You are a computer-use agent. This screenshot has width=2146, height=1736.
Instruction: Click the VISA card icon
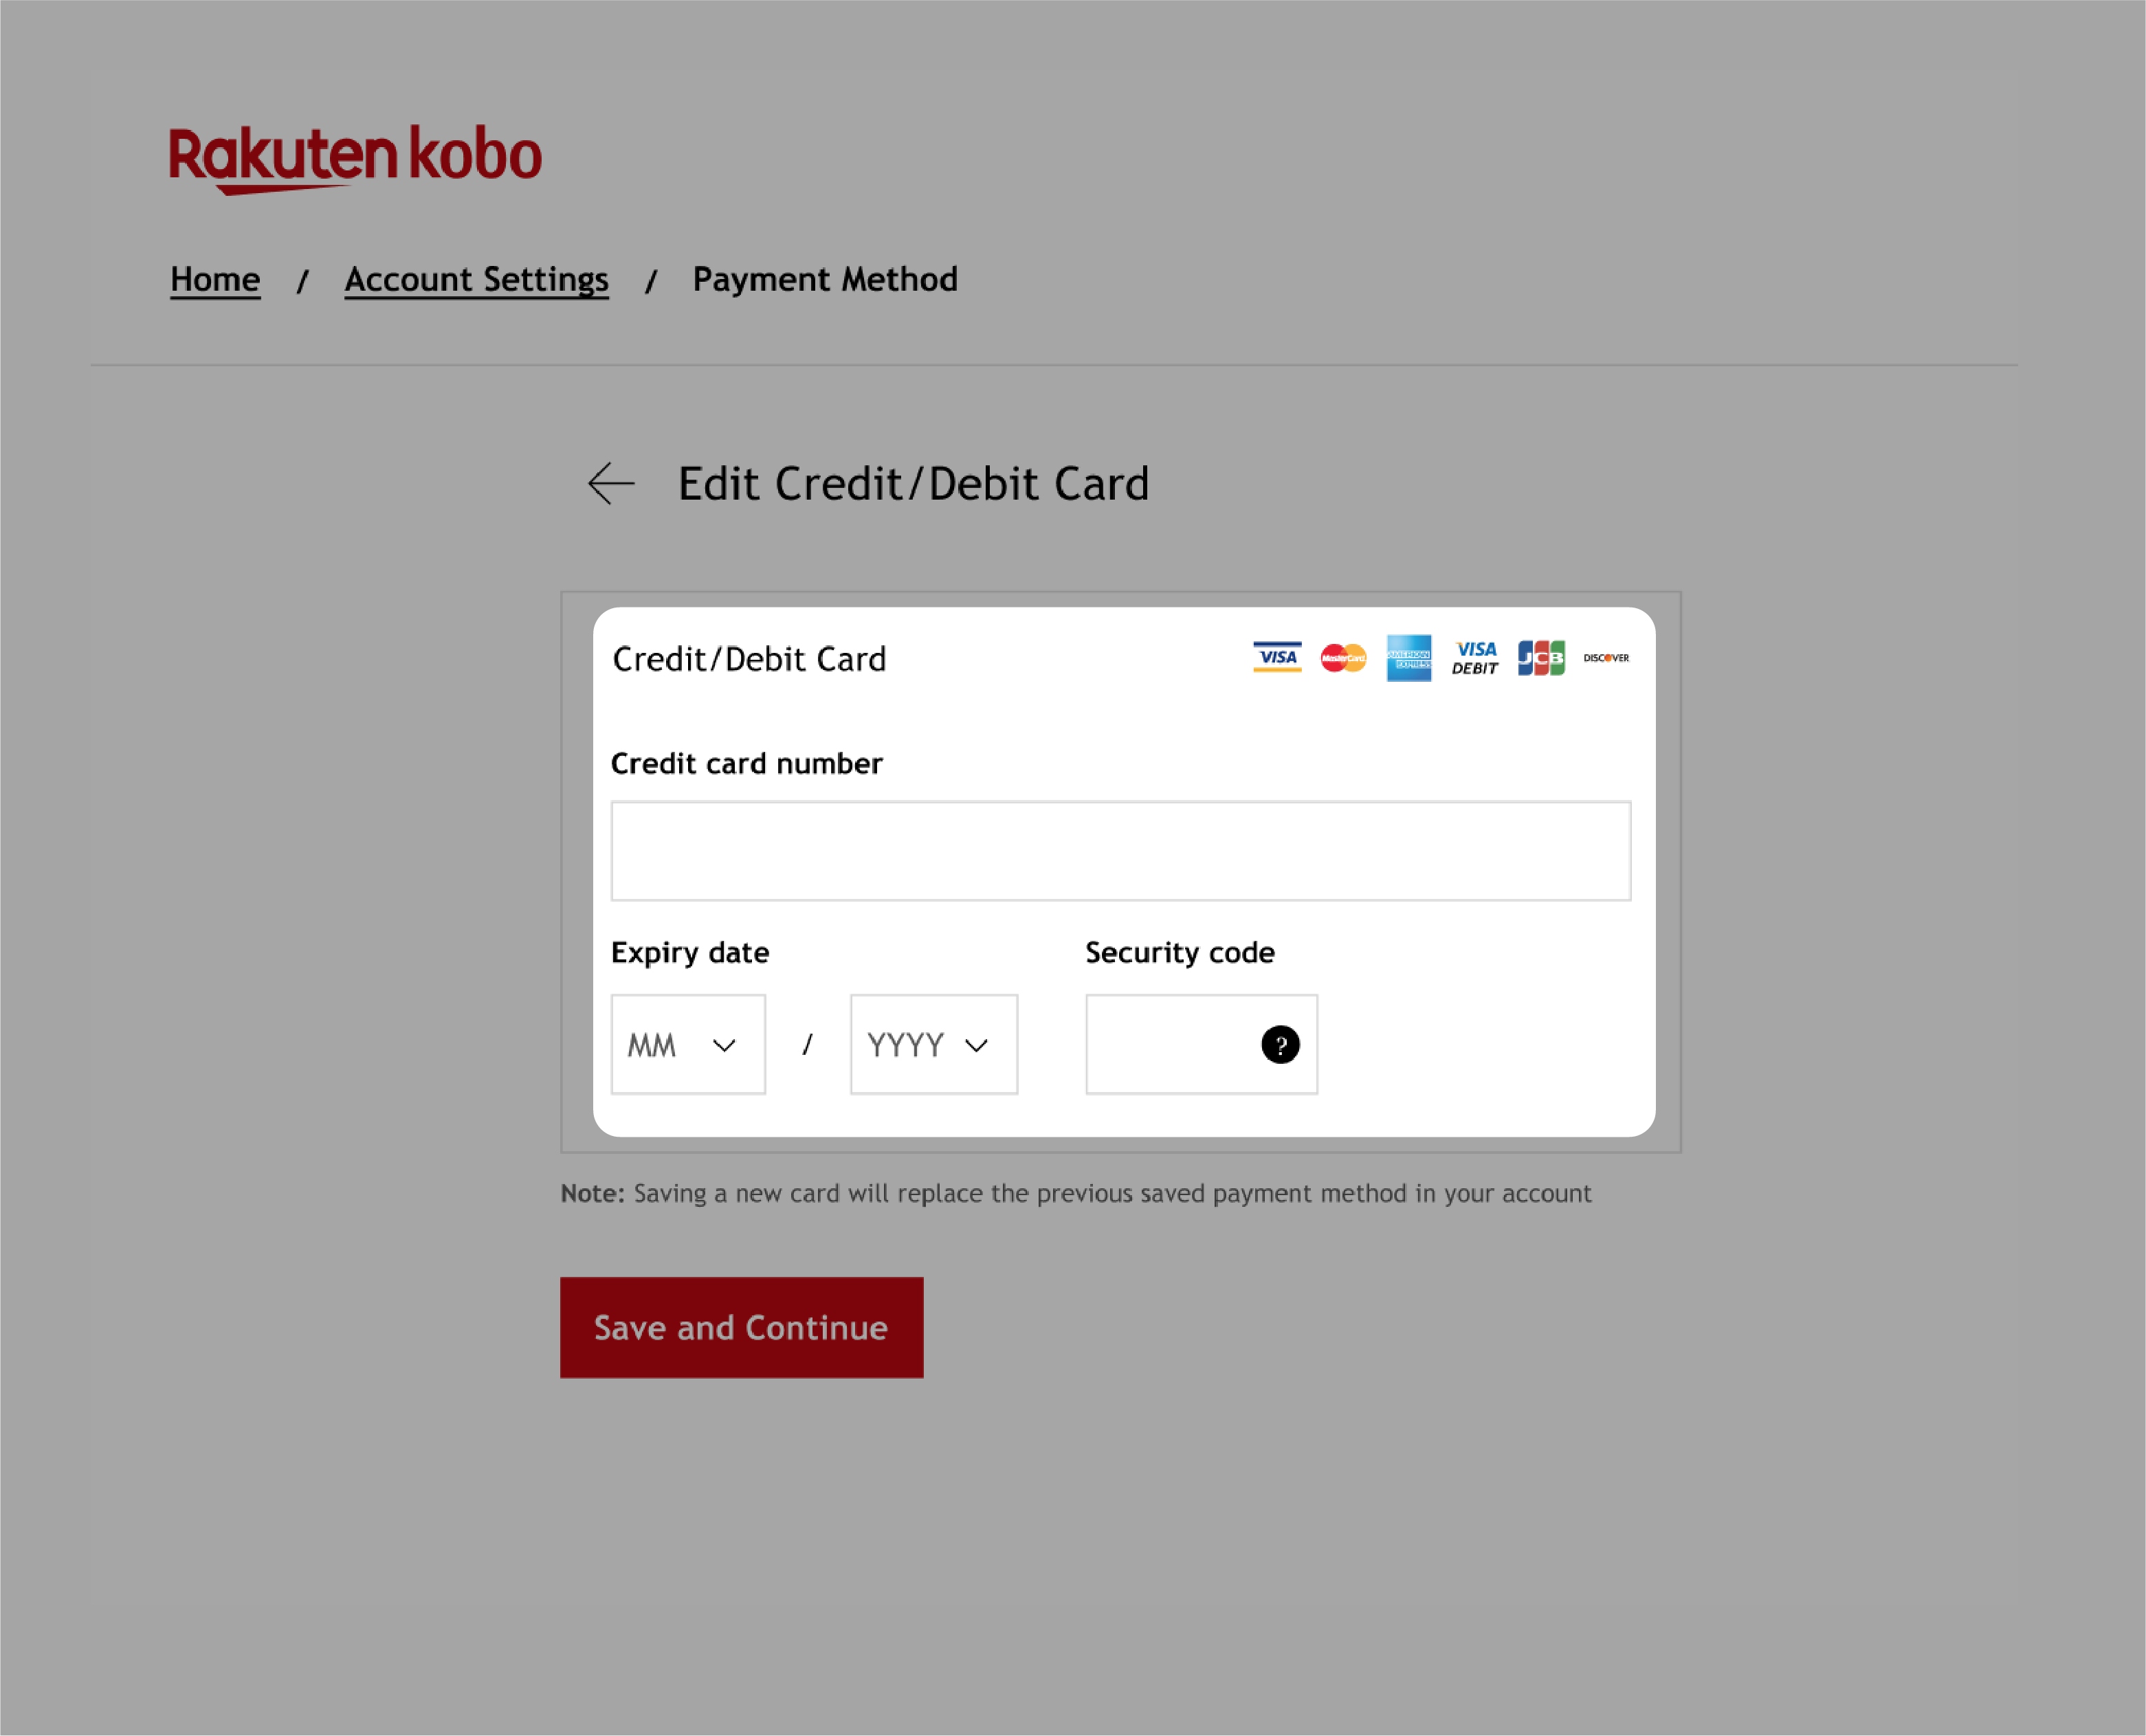1274,657
